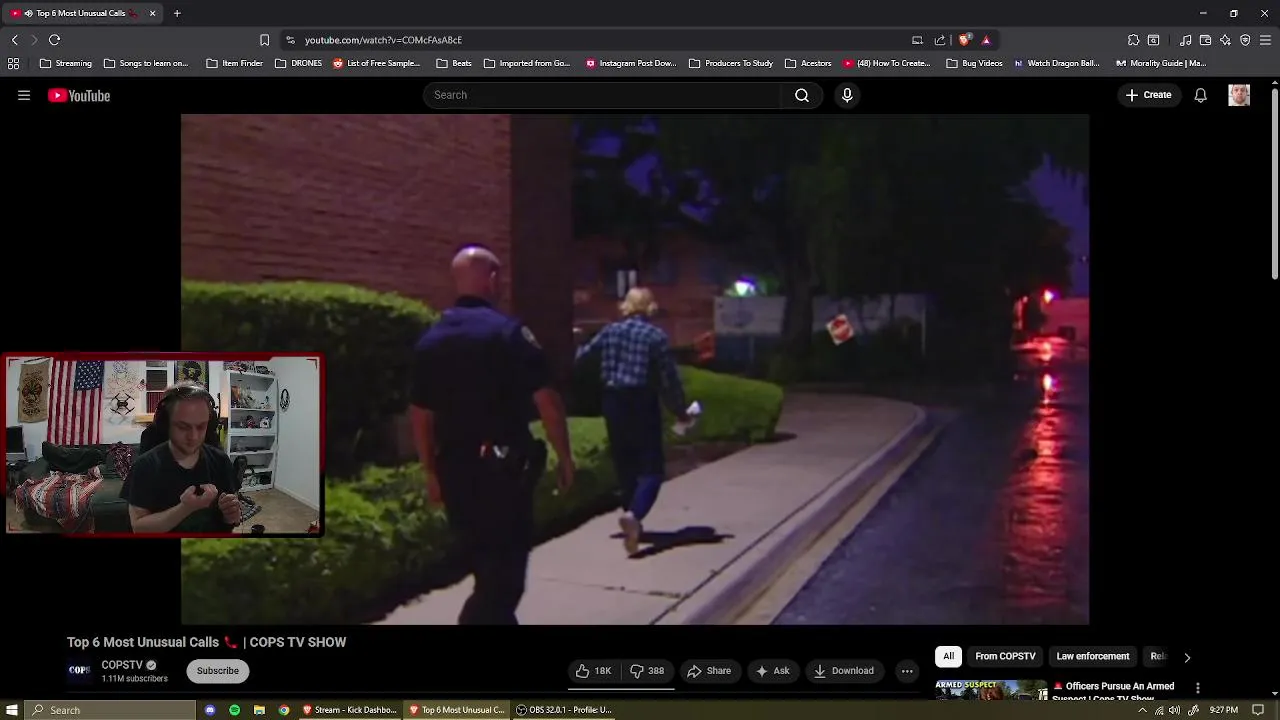Open the Streaming bookmarks folder
The width and height of the screenshot is (1280, 720).
65,63
